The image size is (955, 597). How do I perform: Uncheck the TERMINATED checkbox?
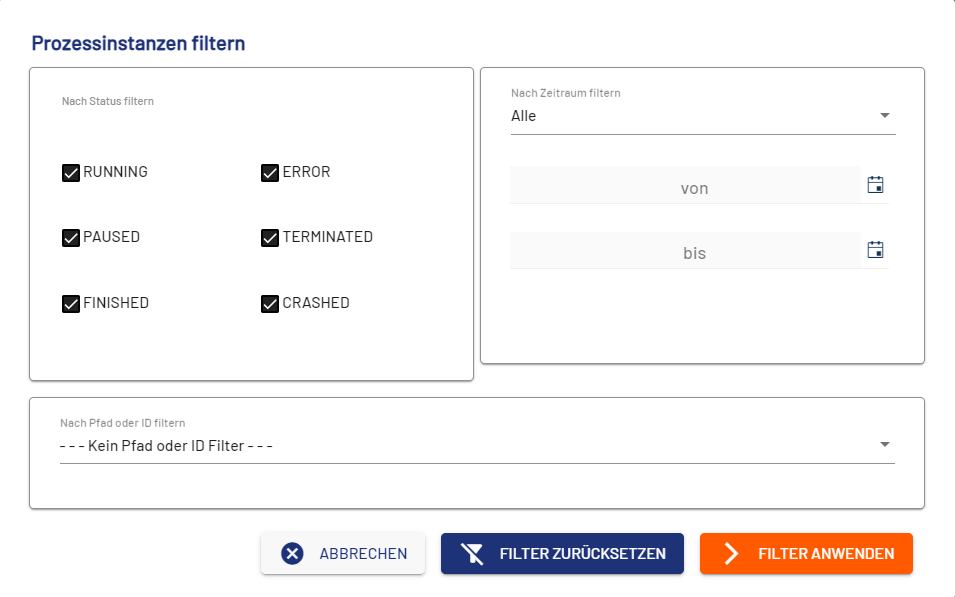point(270,238)
